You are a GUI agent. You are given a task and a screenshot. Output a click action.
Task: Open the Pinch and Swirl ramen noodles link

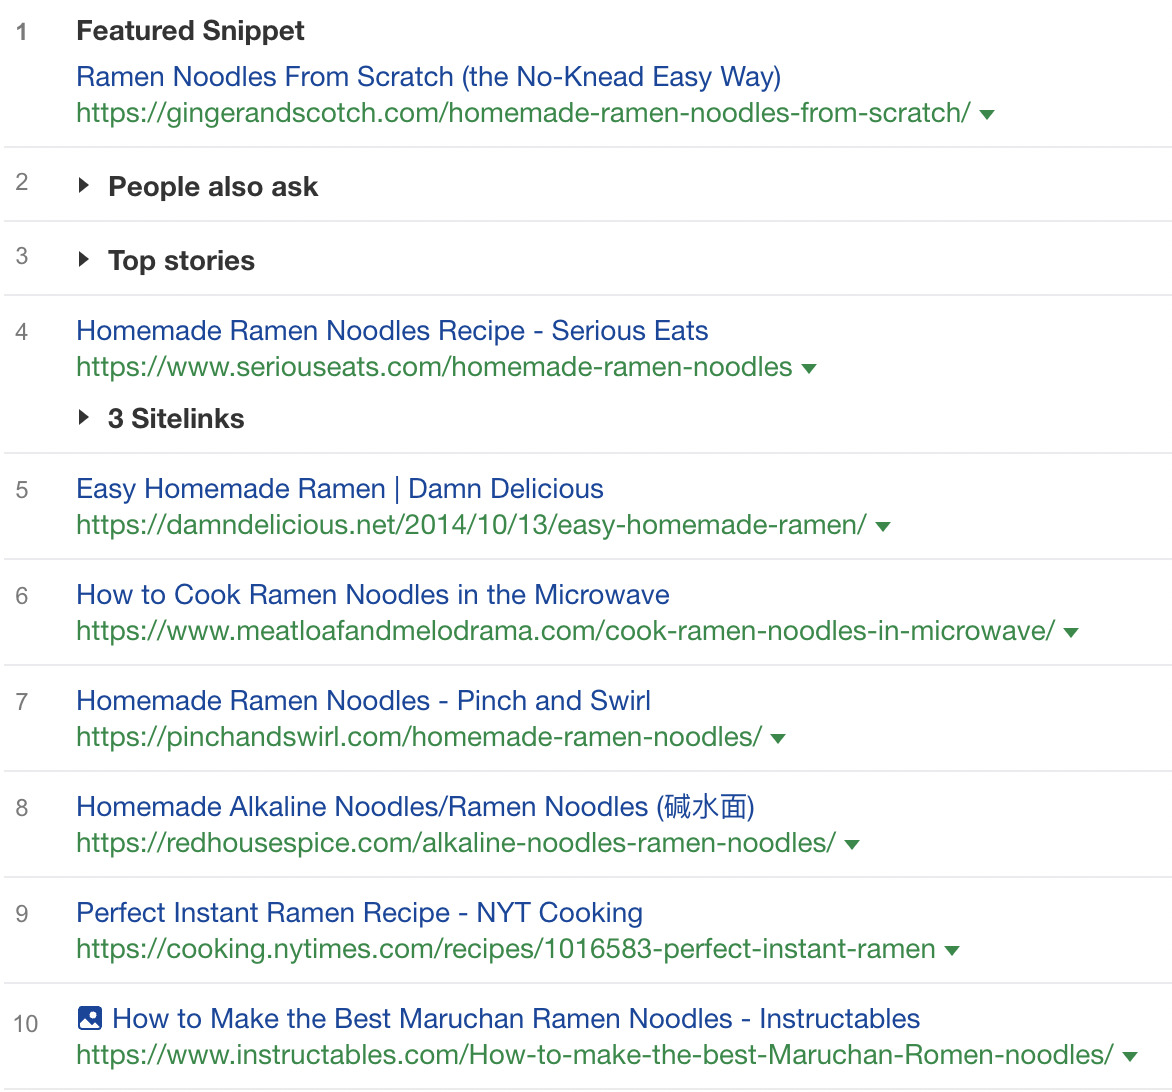[x=363, y=701]
